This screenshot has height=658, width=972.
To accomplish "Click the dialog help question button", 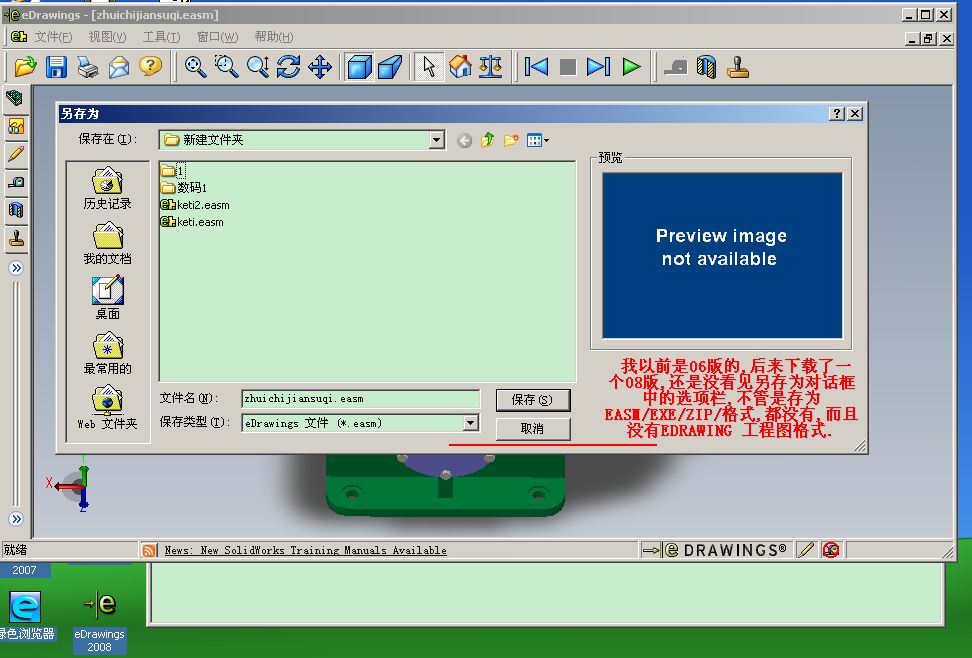I will coord(837,113).
